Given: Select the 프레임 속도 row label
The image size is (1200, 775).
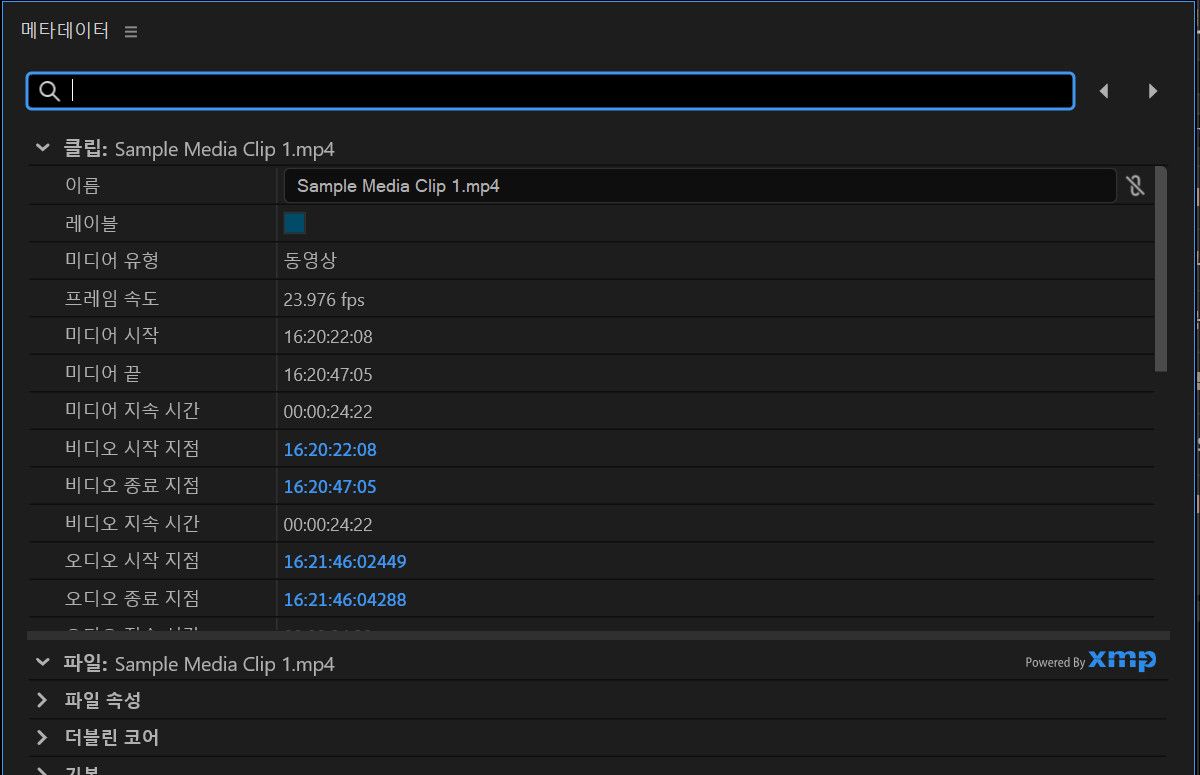Looking at the screenshot, I should click(x=112, y=299).
